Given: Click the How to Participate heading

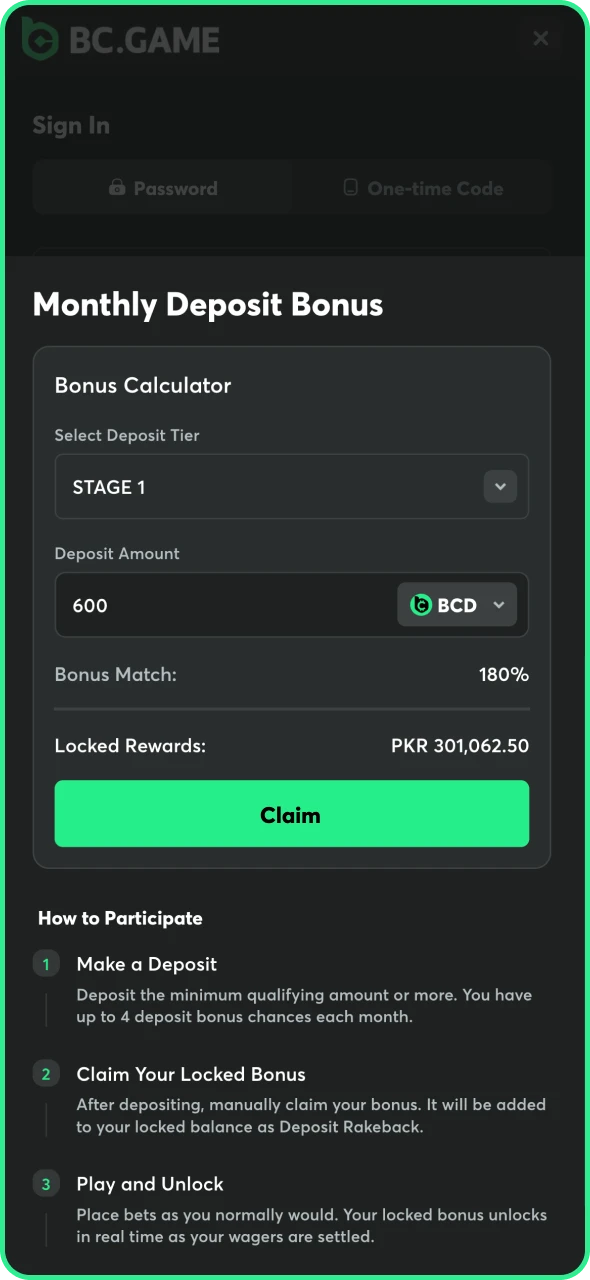Looking at the screenshot, I should tap(120, 918).
